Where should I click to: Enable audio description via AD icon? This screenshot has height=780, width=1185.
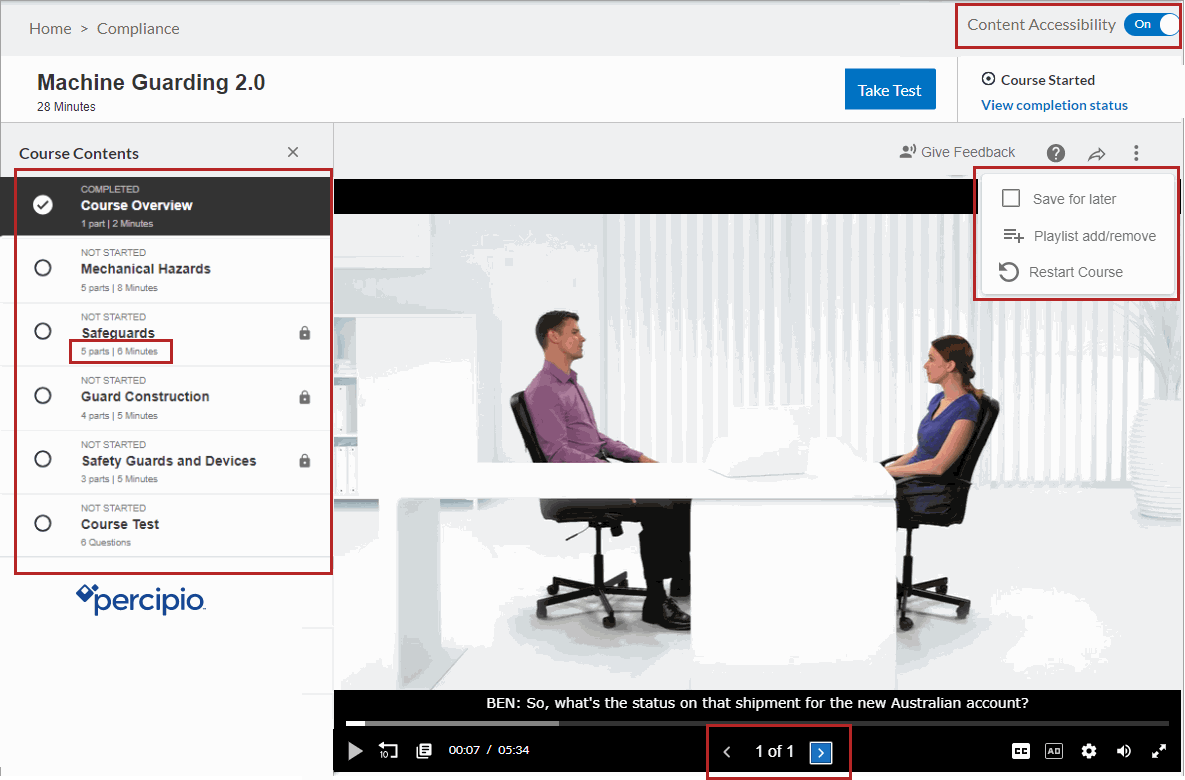click(1054, 750)
